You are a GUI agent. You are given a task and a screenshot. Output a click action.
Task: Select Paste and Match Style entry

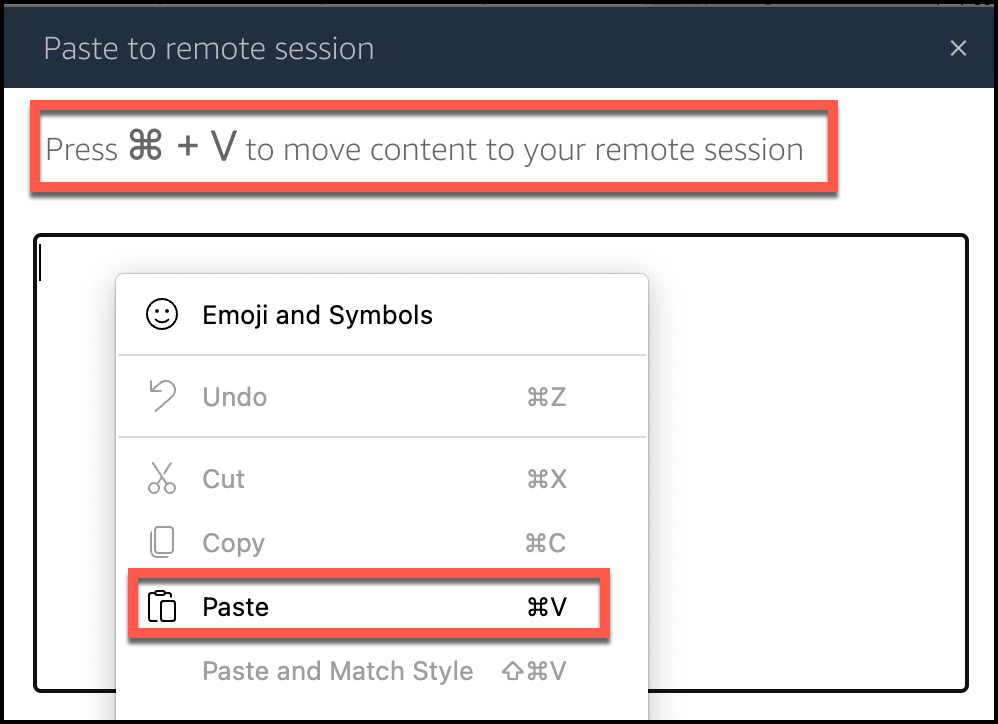coord(337,671)
